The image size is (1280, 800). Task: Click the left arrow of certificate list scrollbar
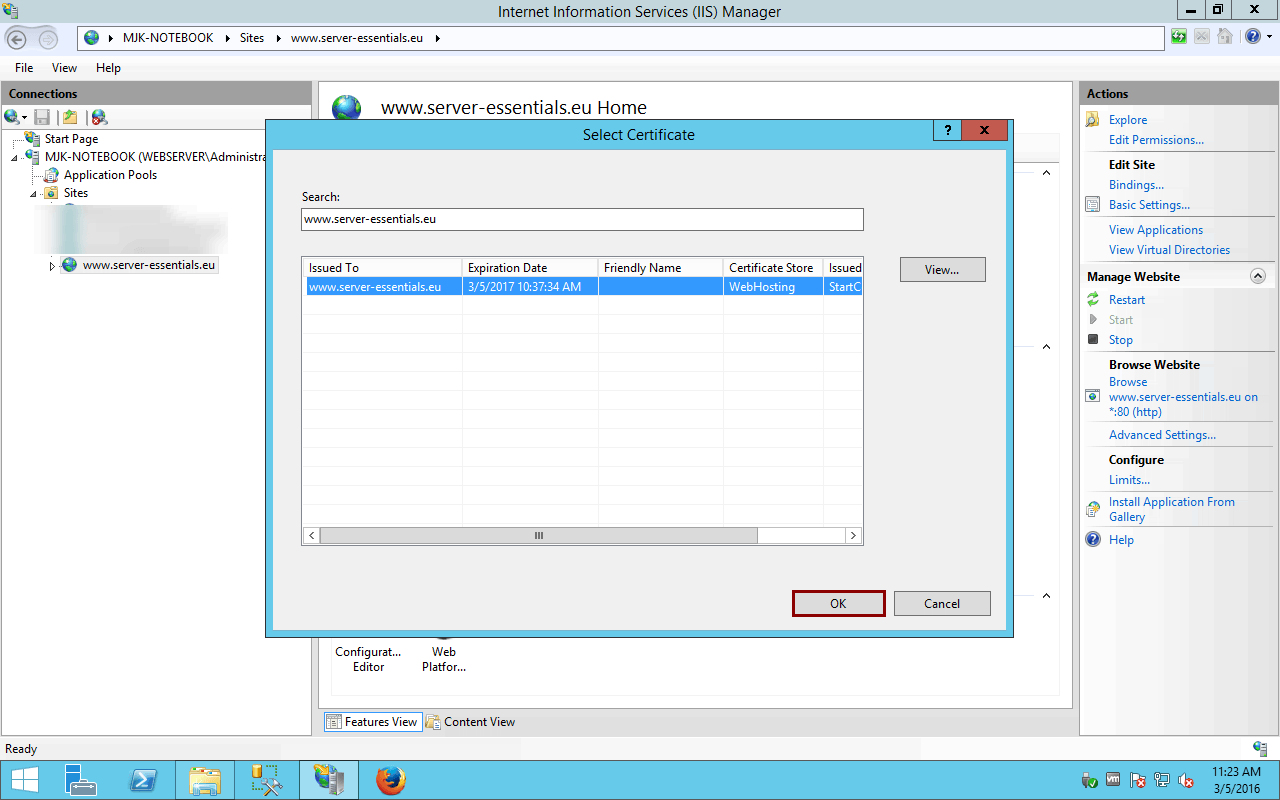point(312,536)
